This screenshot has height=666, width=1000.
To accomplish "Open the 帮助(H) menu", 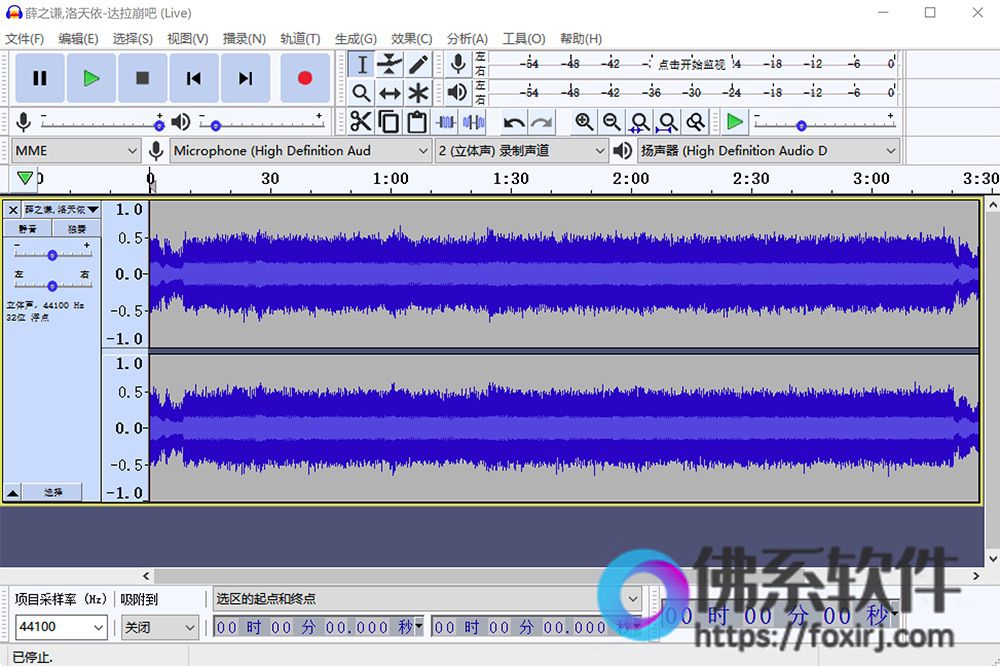I will (580, 39).
